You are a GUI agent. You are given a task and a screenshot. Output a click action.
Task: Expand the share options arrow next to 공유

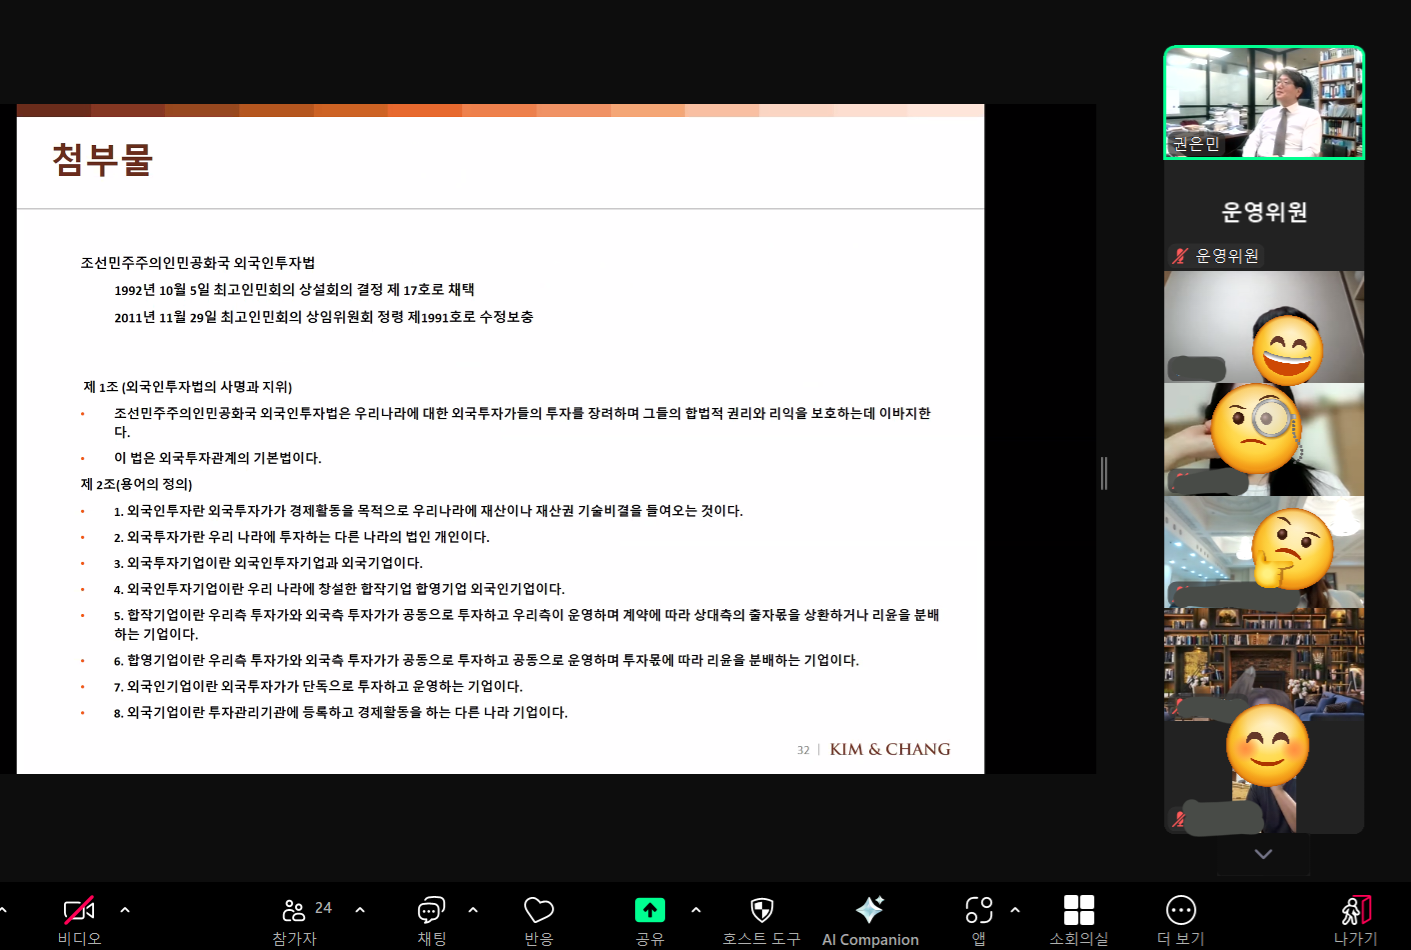(x=696, y=910)
